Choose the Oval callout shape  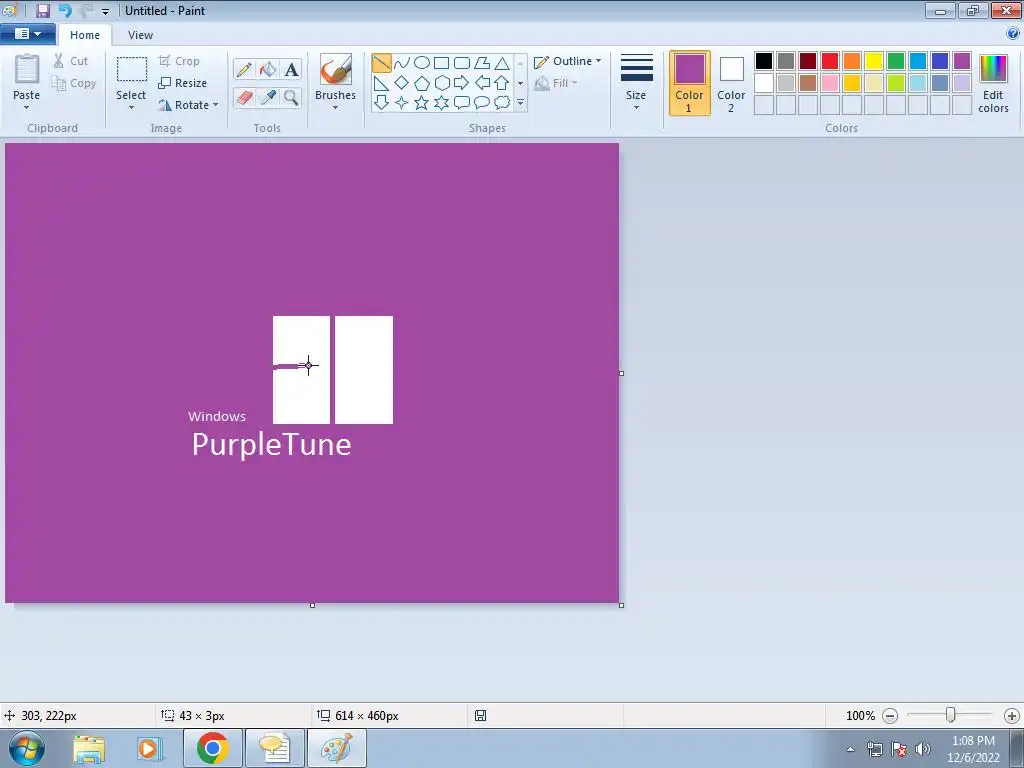482,103
